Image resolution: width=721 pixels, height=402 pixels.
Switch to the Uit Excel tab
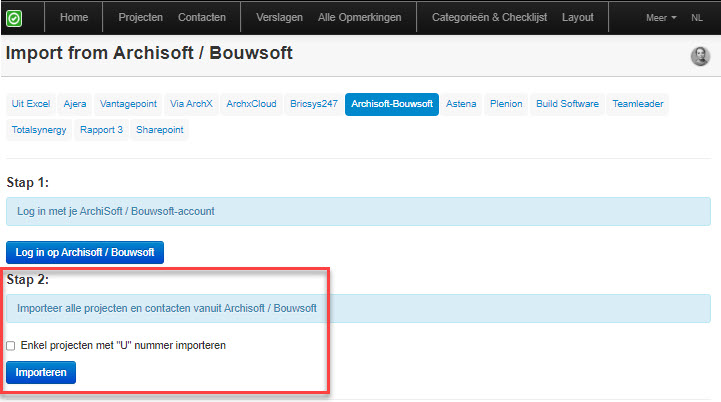click(30, 104)
